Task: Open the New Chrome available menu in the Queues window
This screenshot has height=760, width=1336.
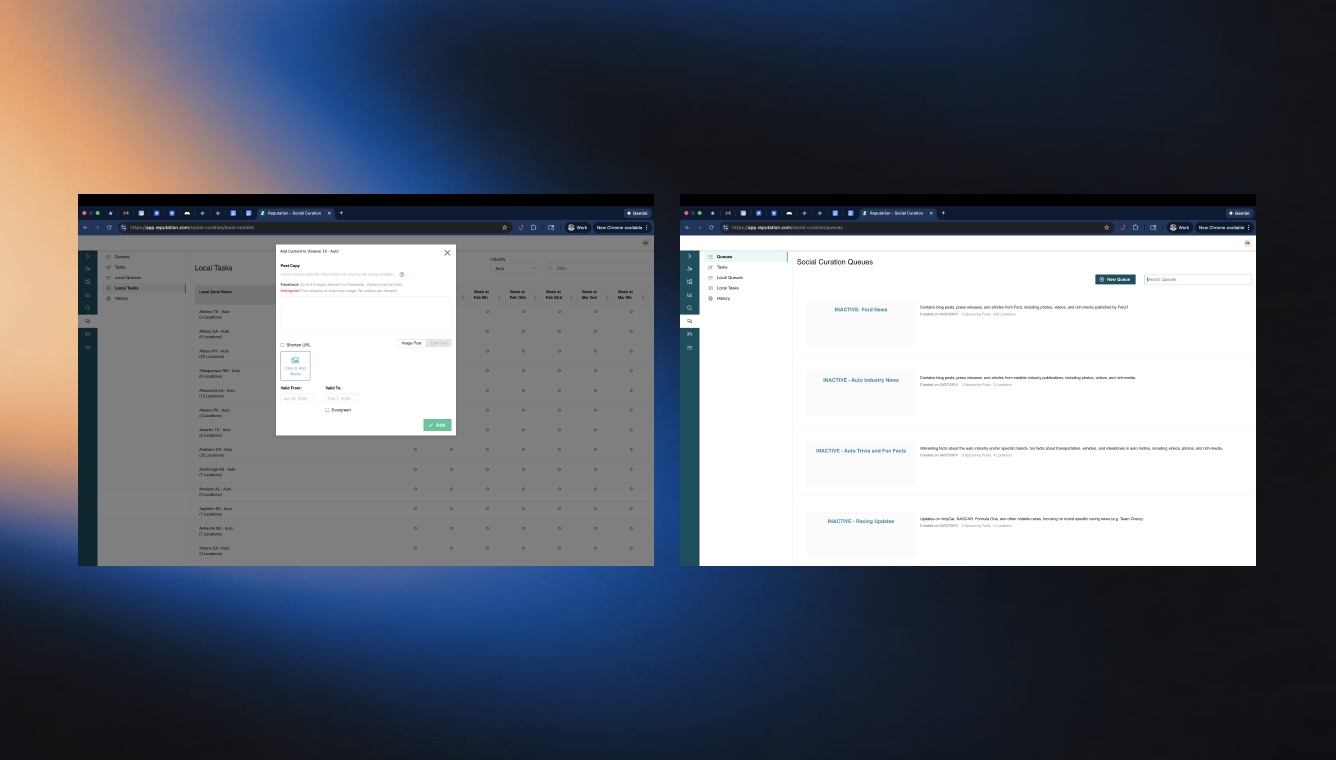Action: point(1224,227)
